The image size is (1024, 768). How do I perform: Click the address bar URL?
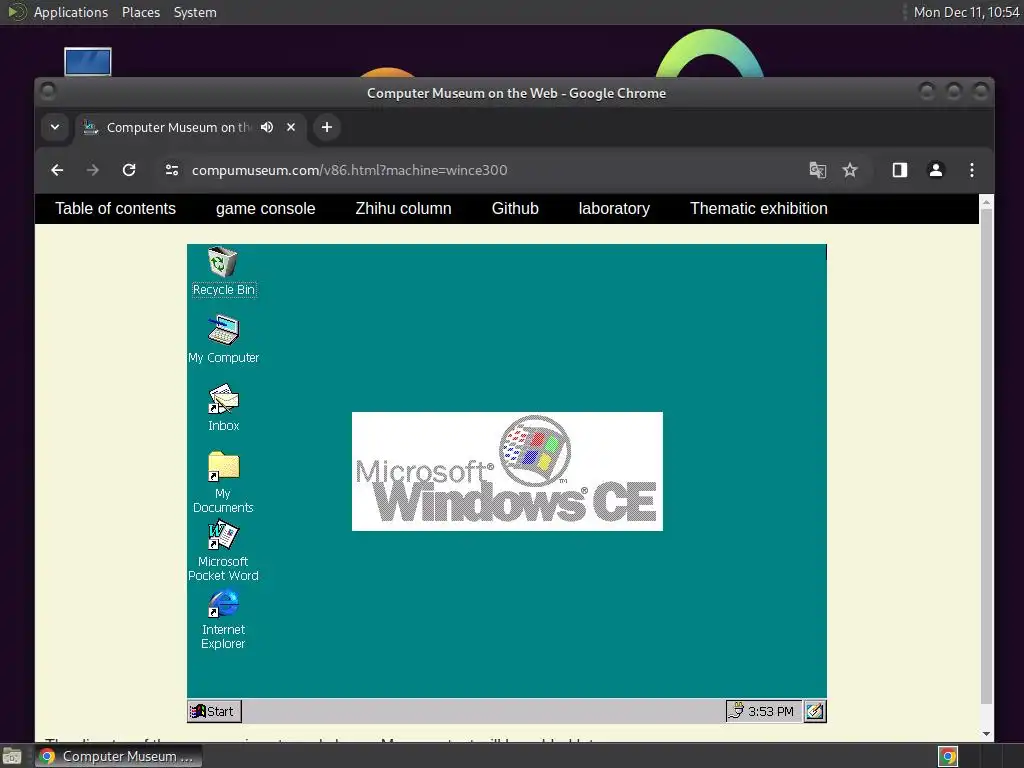click(349, 170)
